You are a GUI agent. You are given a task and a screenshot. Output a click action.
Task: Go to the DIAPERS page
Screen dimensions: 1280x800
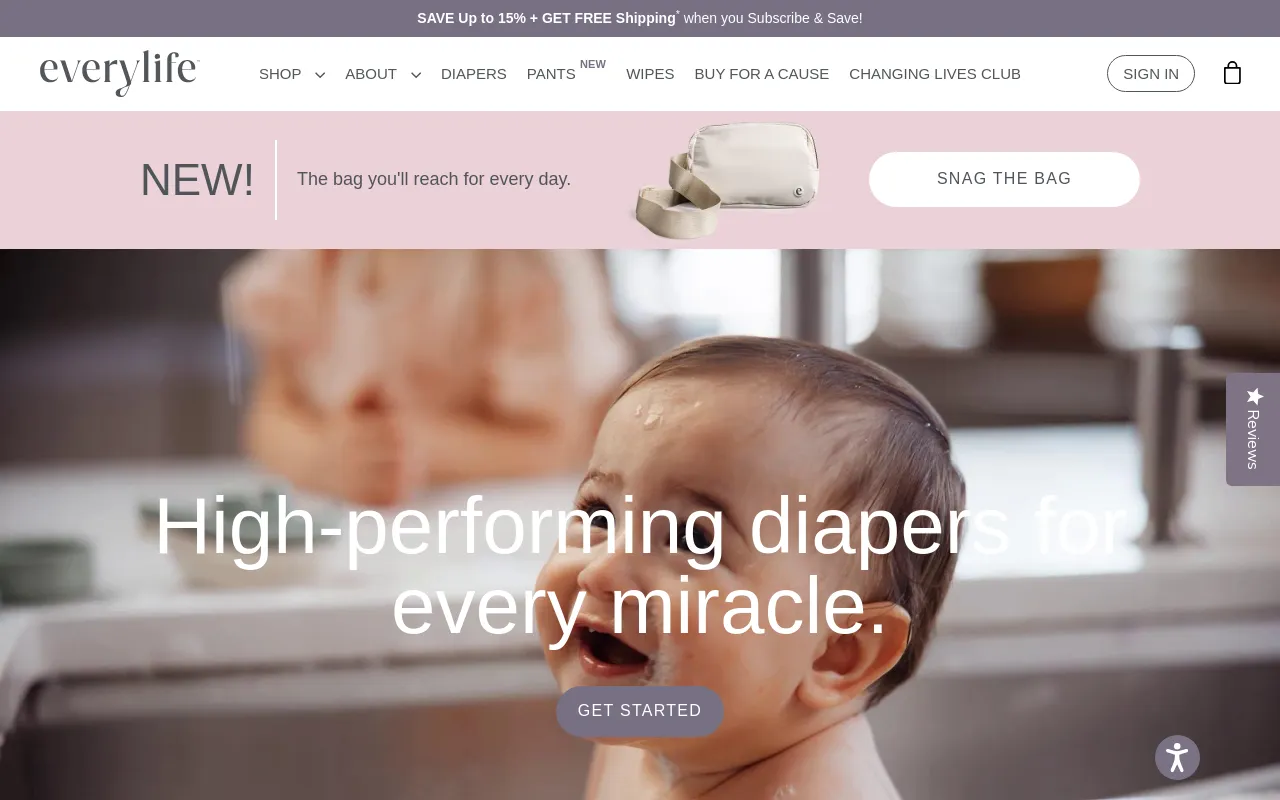pyautogui.click(x=474, y=74)
